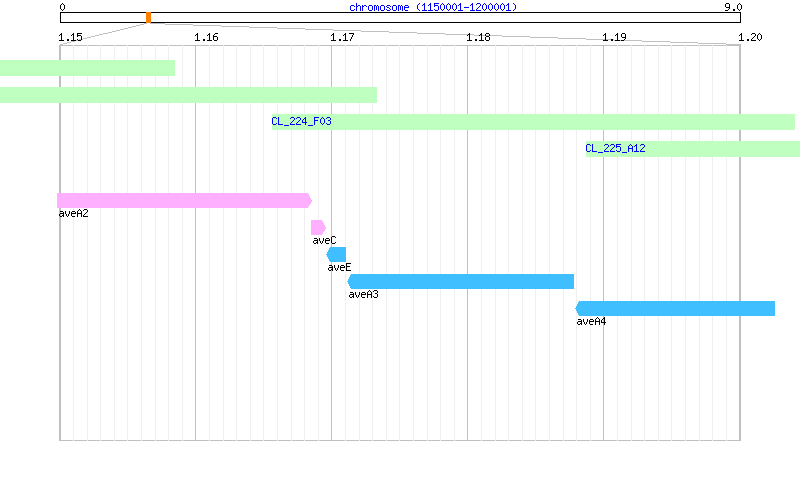Select the CL_224_F03 clone label

coord(301,121)
